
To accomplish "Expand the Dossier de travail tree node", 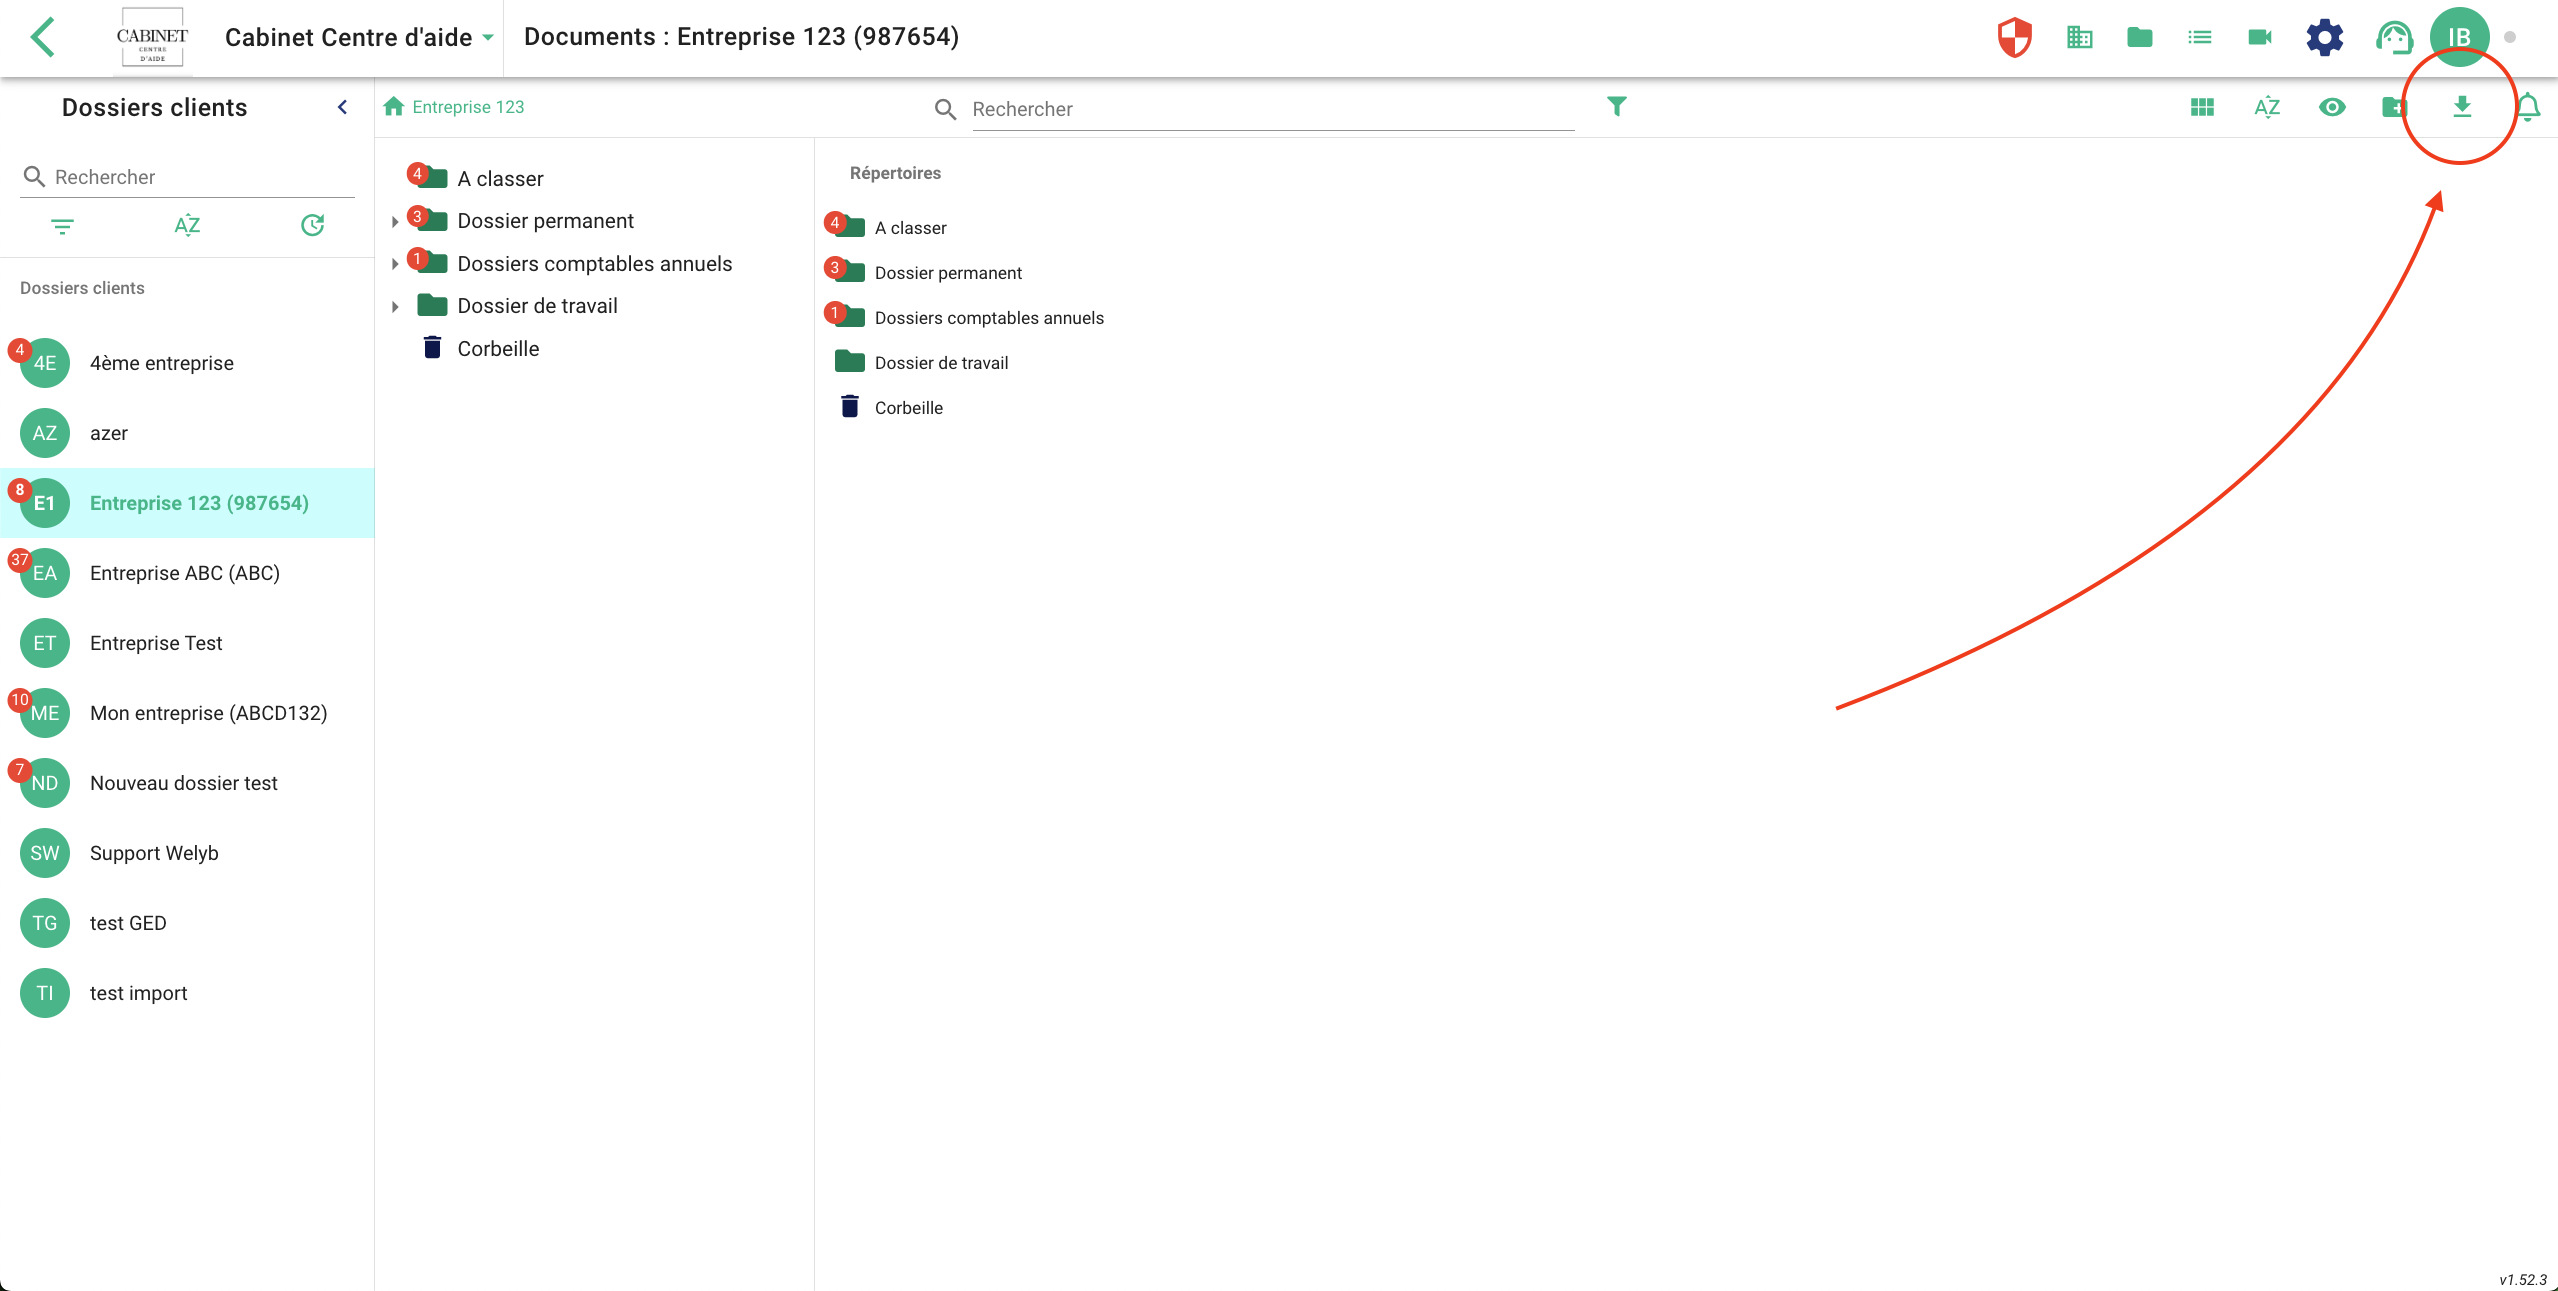I will click(x=395, y=307).
